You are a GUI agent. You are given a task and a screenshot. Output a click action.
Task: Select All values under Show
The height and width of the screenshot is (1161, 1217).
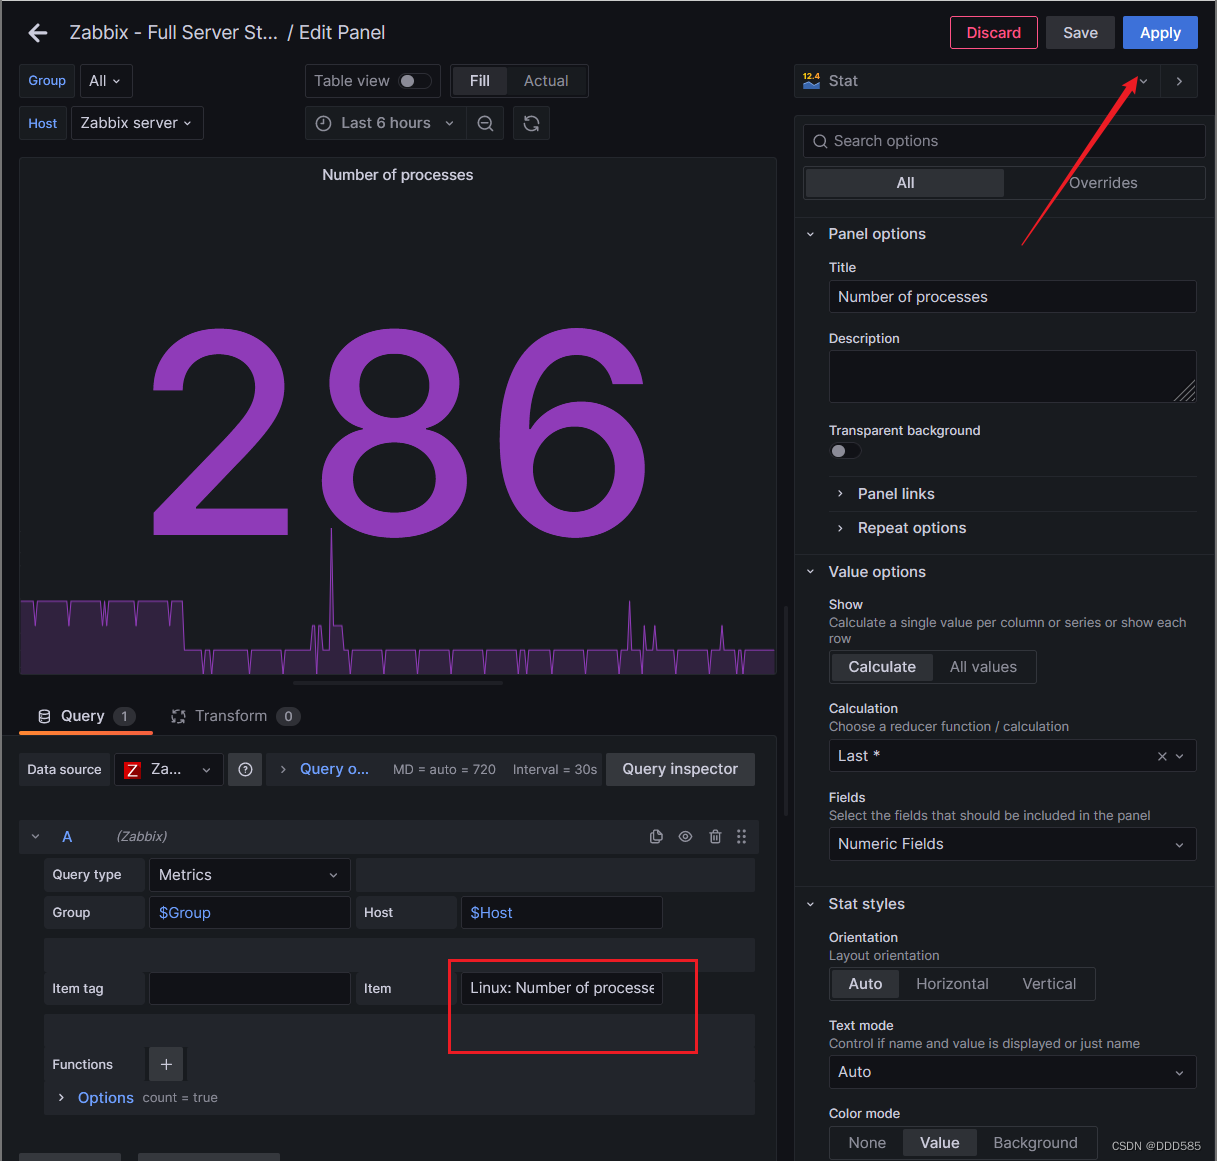coord(983,667)
